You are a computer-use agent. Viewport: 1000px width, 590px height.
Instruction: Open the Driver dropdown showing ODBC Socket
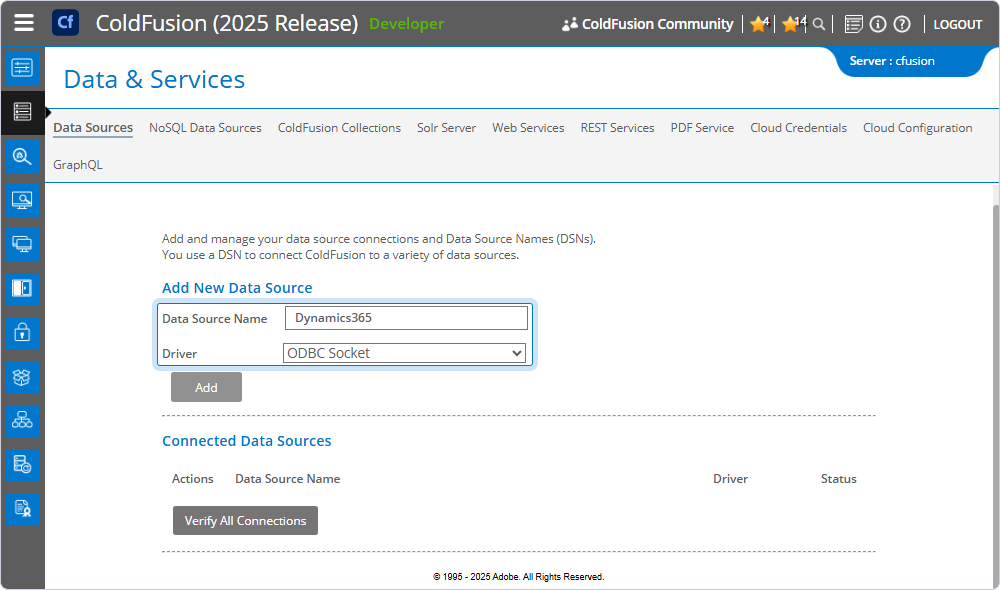[x=404, y=352]
